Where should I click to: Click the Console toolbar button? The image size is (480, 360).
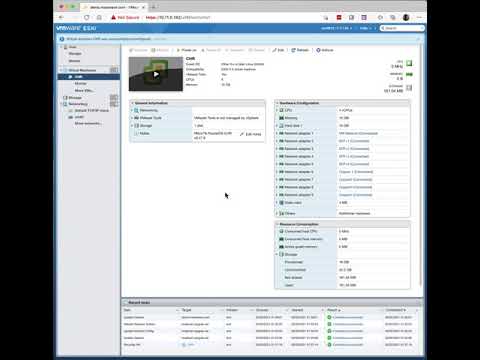pos(138,50)
